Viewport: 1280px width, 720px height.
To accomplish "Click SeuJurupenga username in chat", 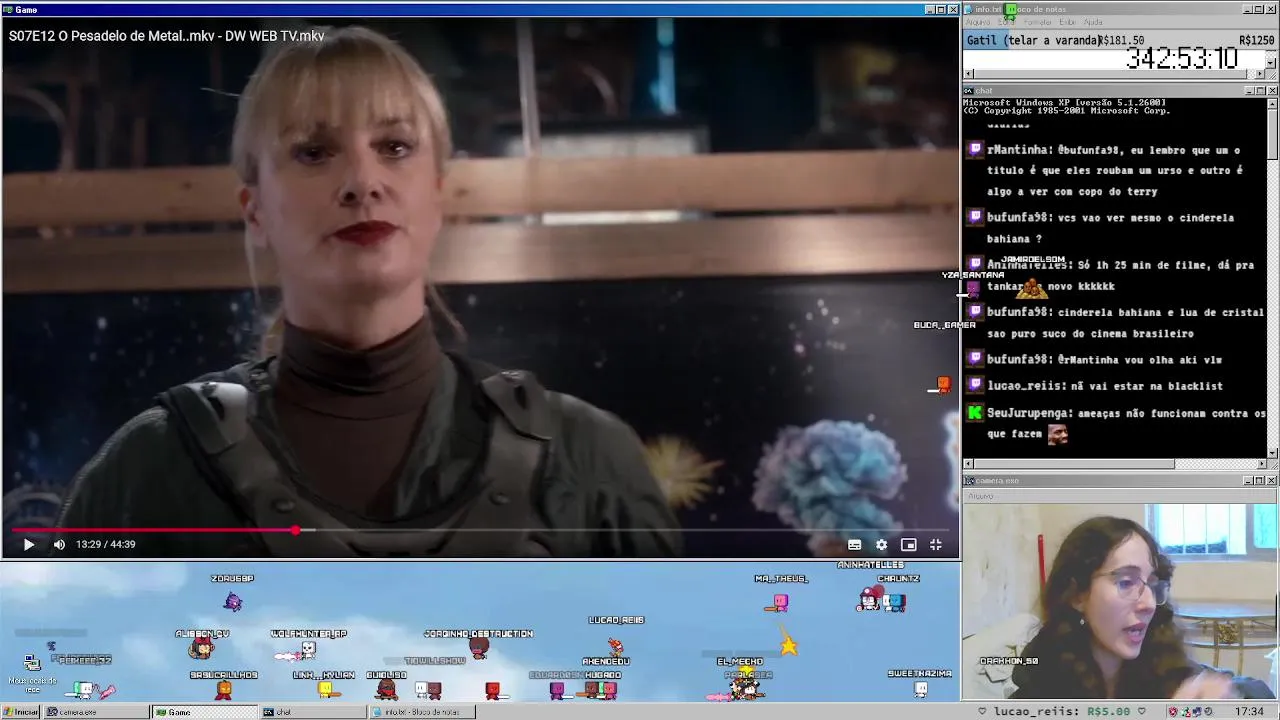I will [x=1030, y=413].
